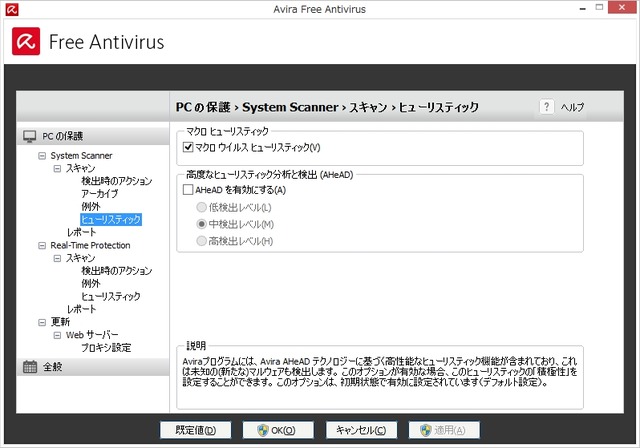Select レポート under System Scanner

pos(82,232)
